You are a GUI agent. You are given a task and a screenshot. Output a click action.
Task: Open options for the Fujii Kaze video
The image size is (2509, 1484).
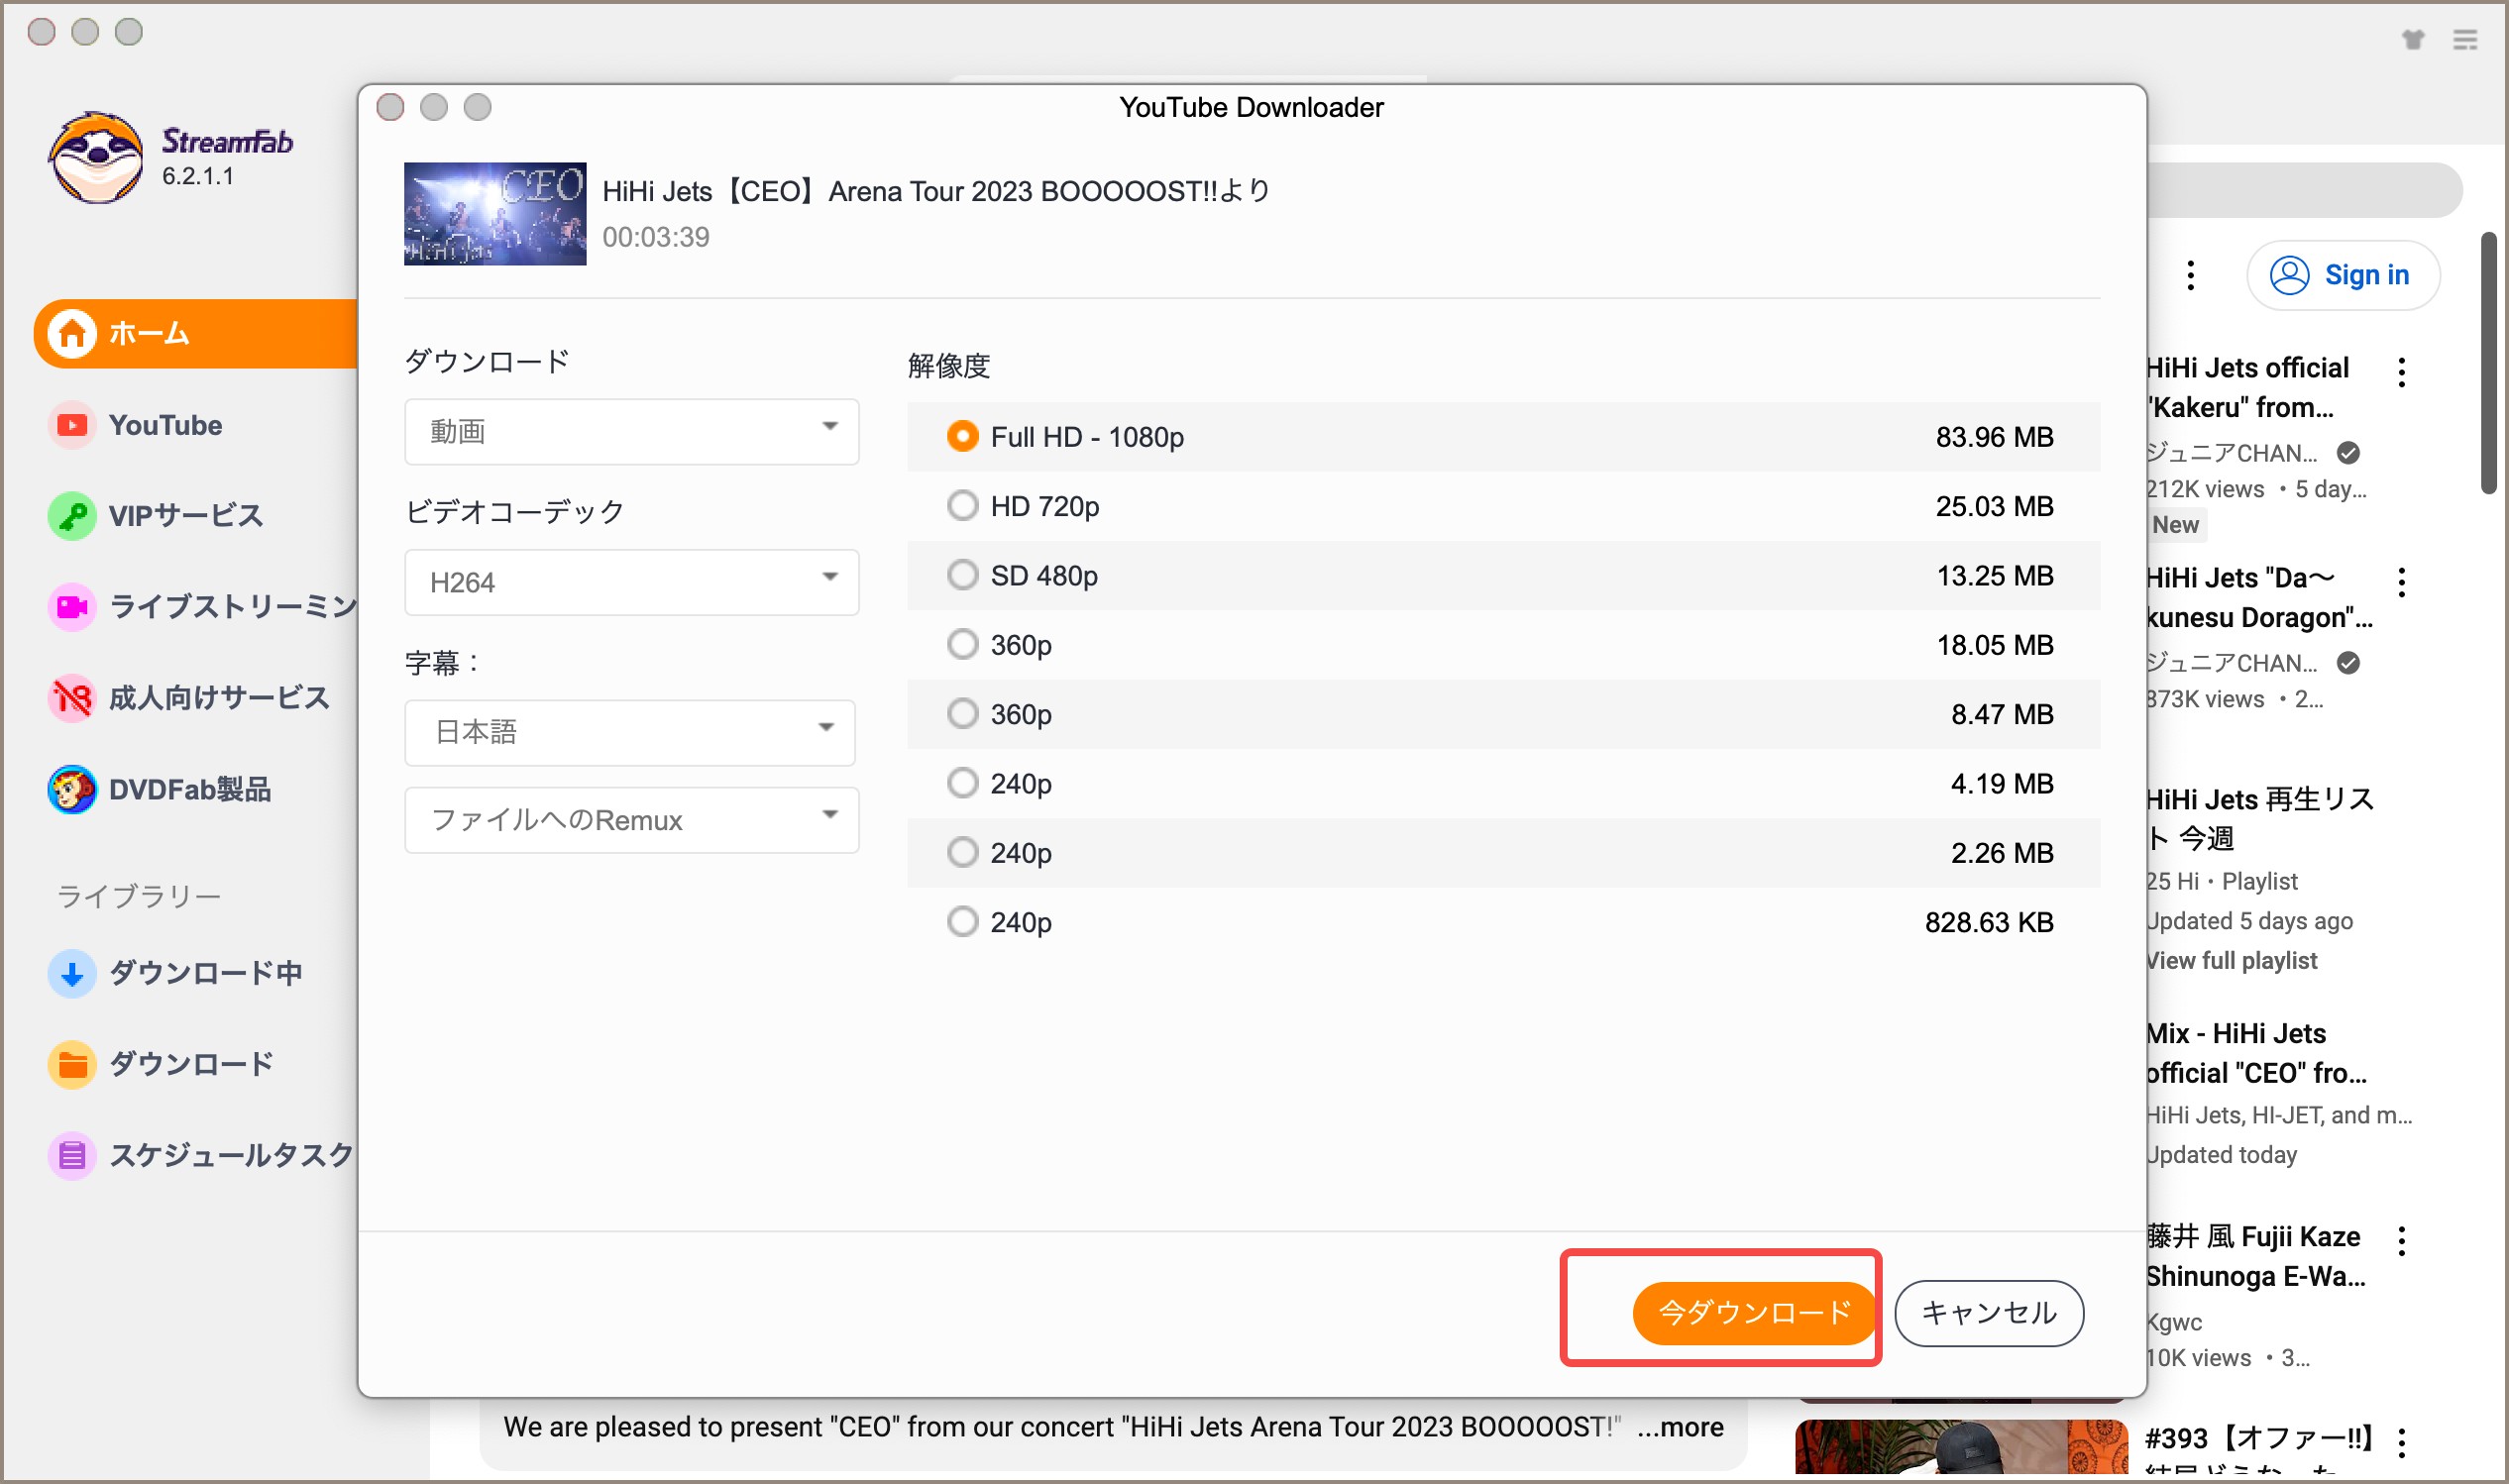[x=2402, y=1241]
